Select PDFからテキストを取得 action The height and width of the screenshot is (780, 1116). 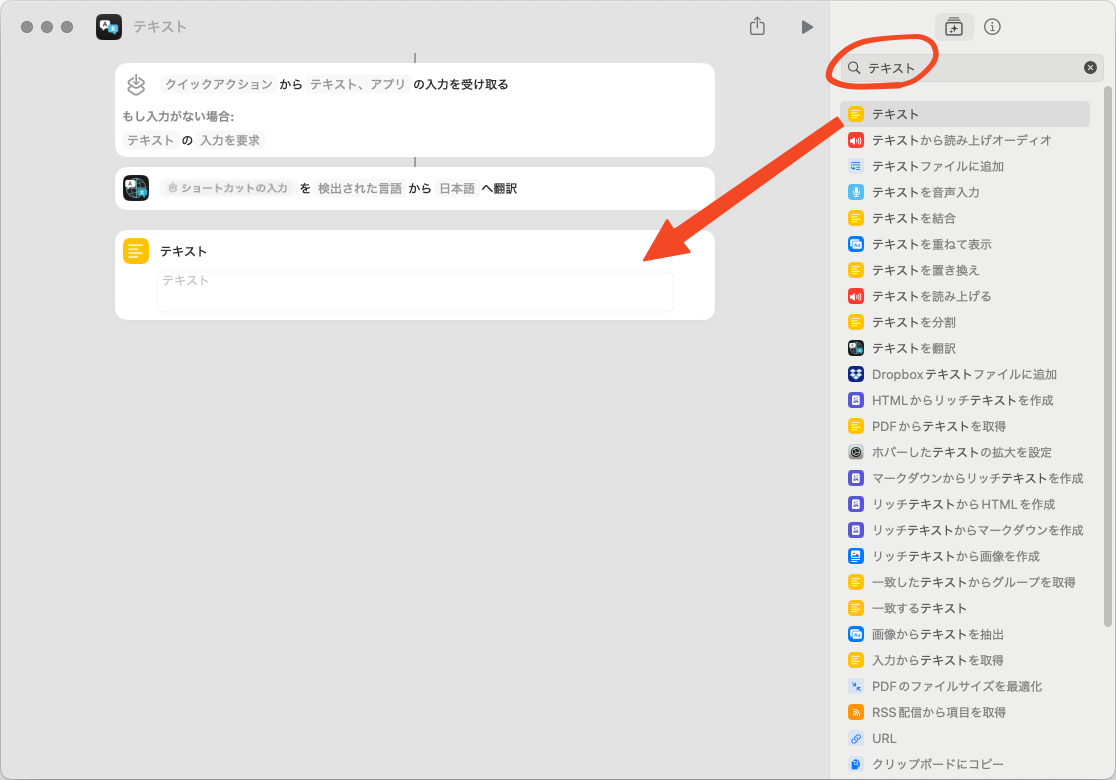tap(964, 426)
